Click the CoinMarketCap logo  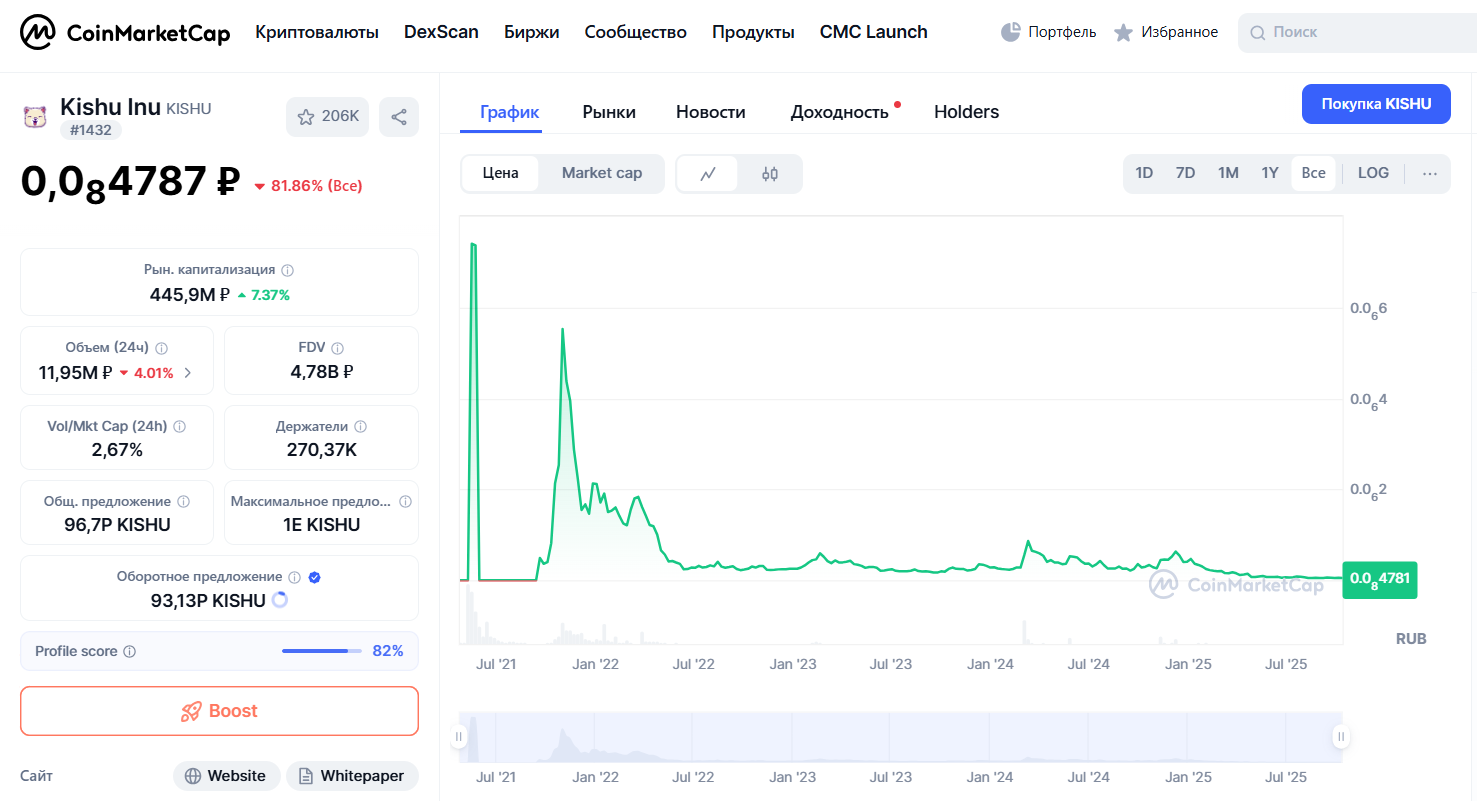pyautogui.click(x=125, y=33)
